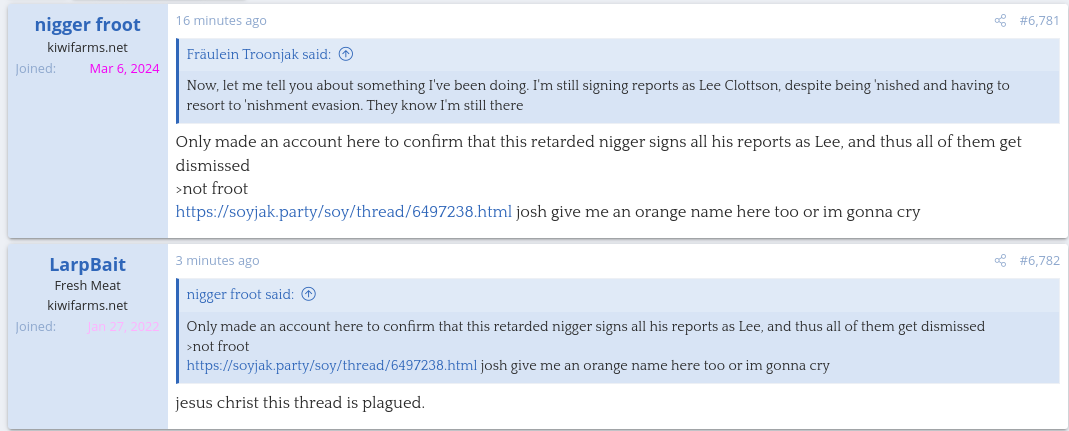Click the share icon on post #6,782
Screen dimensions: 1069x431
(x=1000, y=261)
